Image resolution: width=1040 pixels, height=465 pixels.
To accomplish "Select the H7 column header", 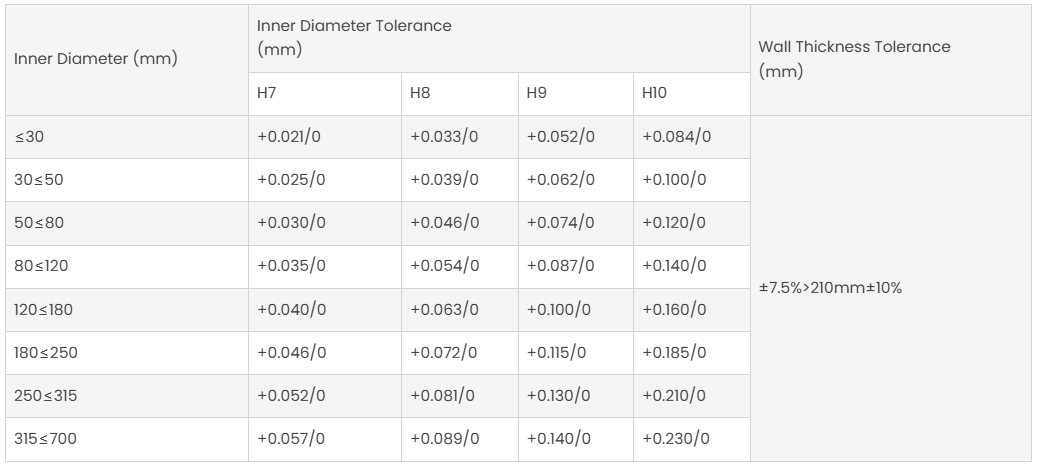I will tap(267, 93).
